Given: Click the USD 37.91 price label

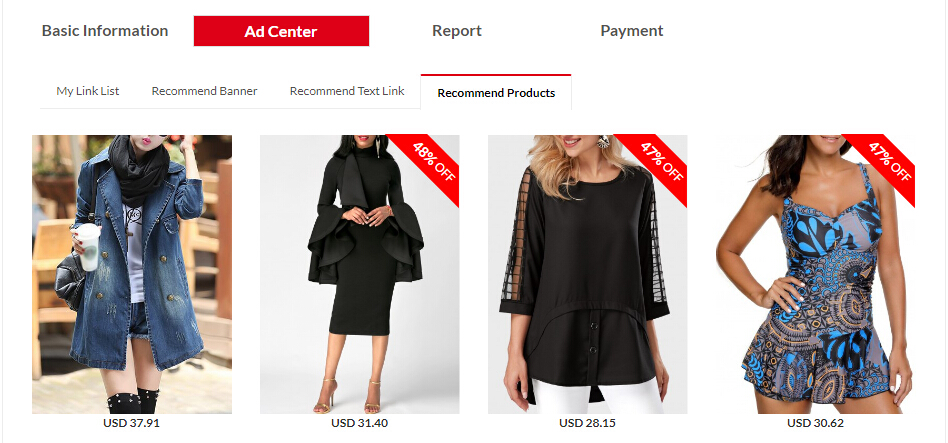Looking at the screenshot, I should pos(131,423).
